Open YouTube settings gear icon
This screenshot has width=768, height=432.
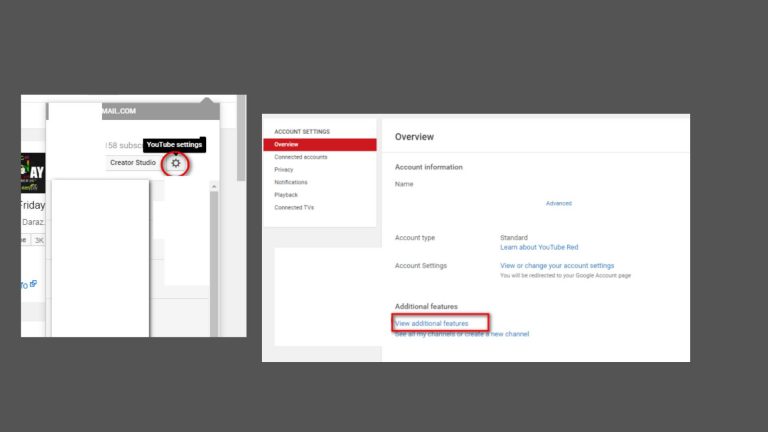[x=176, y=163]
